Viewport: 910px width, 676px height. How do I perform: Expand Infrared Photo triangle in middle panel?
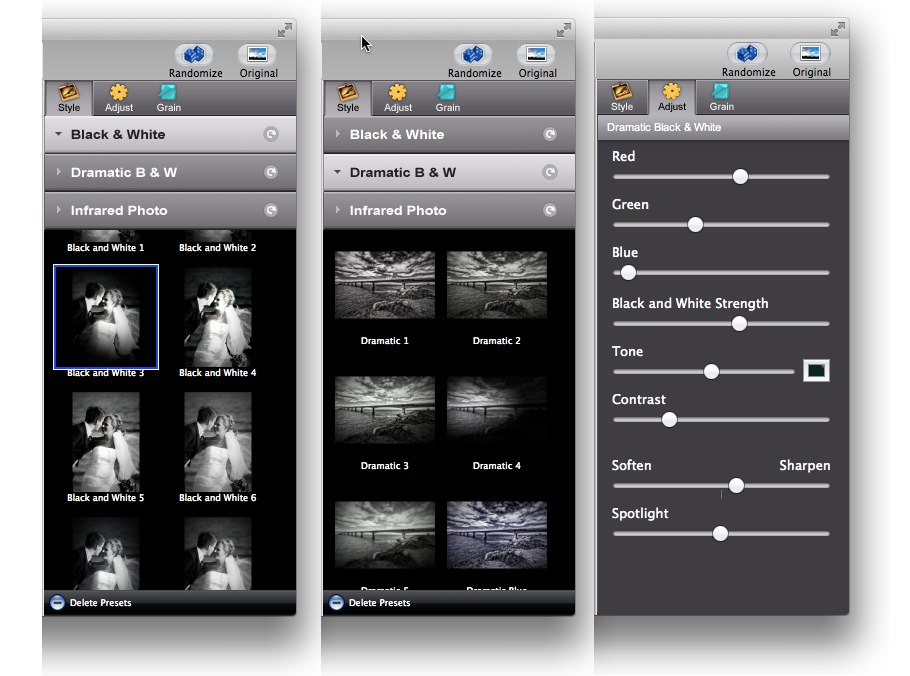coord(338,210)
